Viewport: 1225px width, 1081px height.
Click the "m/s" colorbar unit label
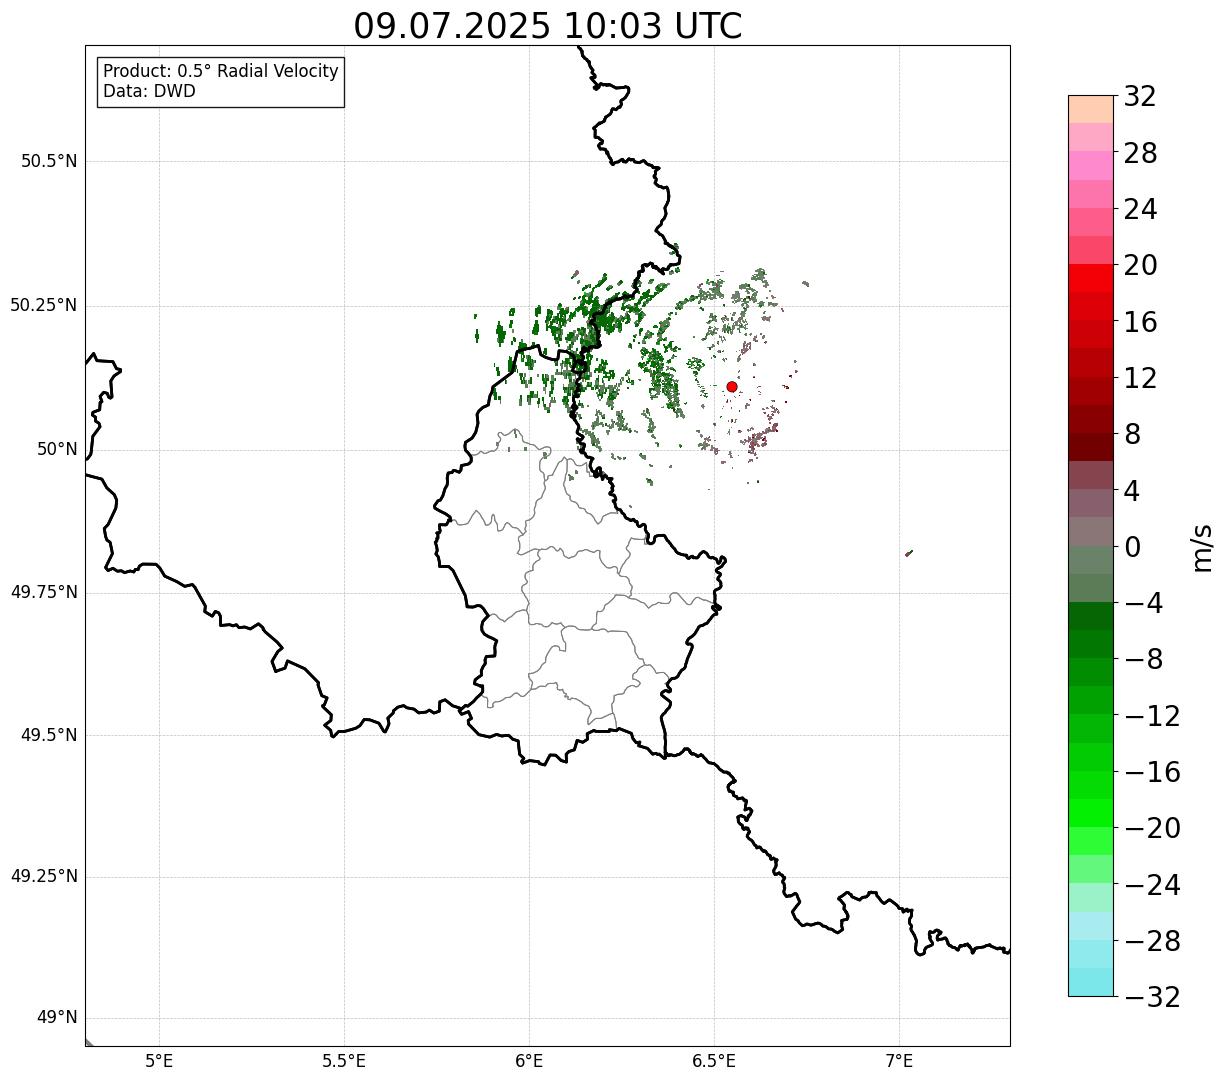pyautogui.click(x=1202, y=547)
